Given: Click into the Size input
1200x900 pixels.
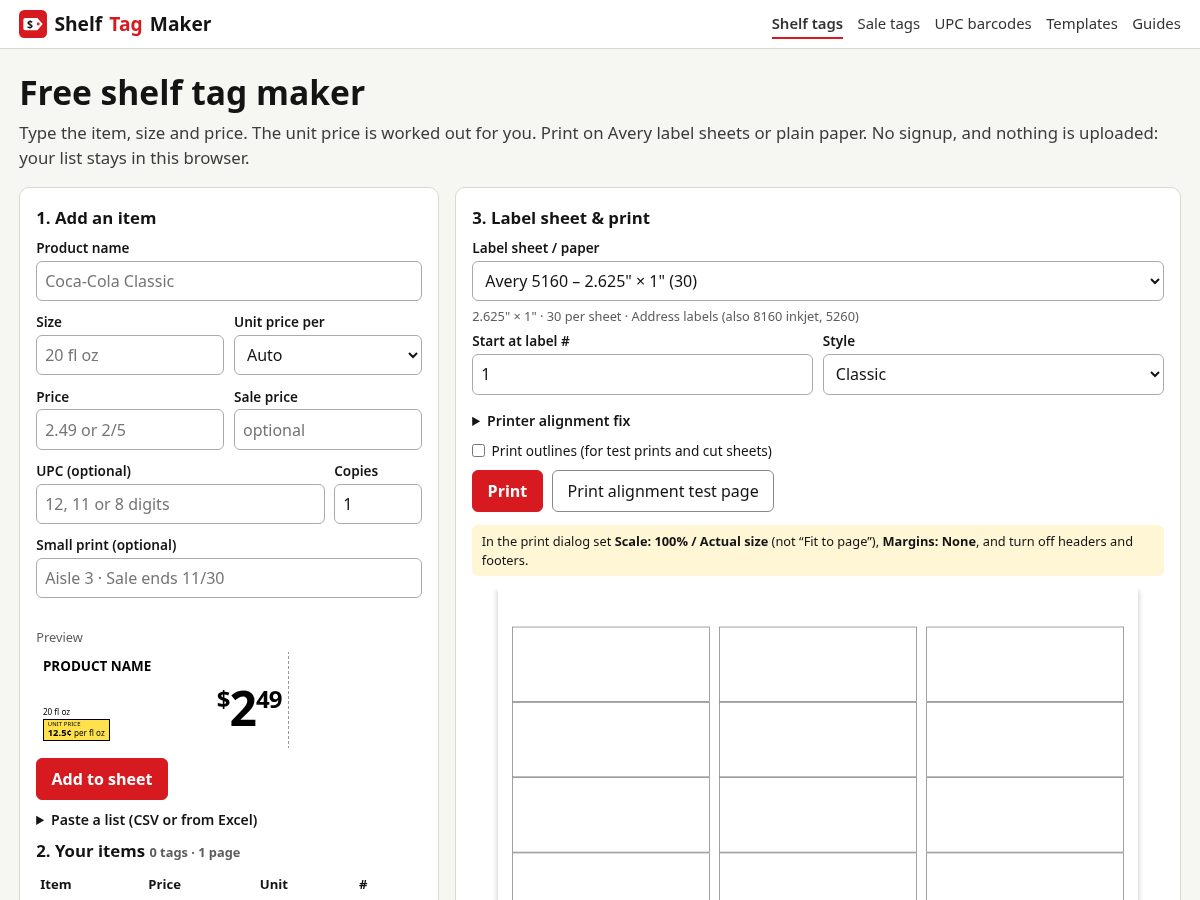Looking at the screenshot, I should [130, 355].
